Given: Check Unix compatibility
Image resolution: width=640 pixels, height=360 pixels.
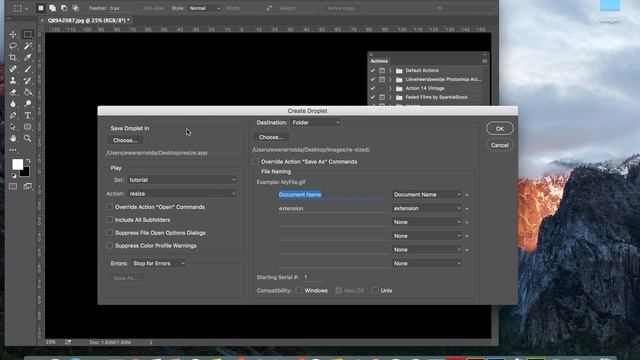Looking at the screenshot, I should [375, 290].
